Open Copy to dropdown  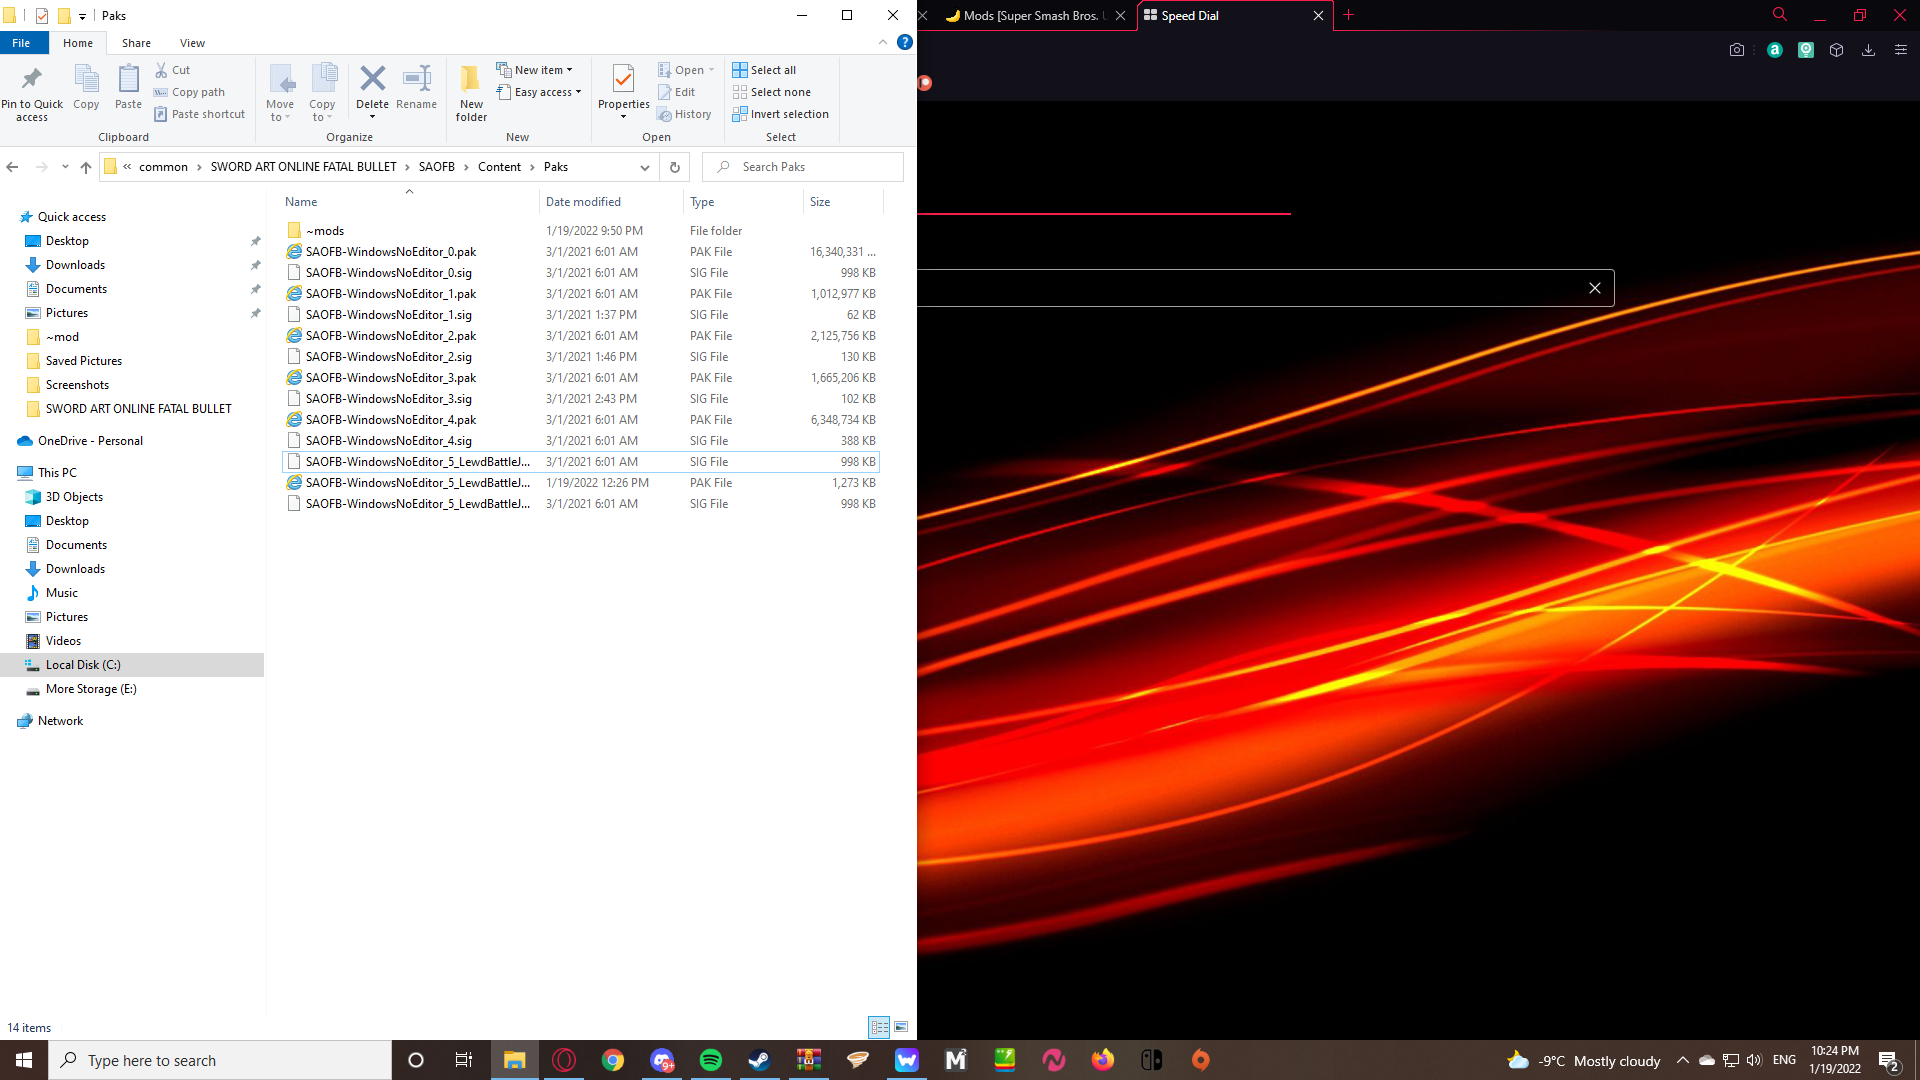tap(322, 93)
